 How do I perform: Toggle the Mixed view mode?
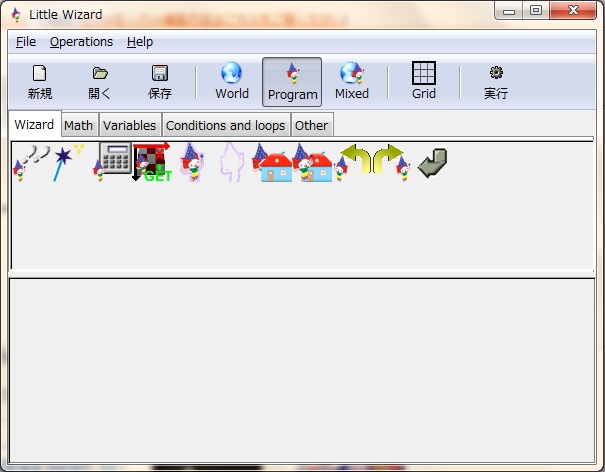(x=352, y=81)
